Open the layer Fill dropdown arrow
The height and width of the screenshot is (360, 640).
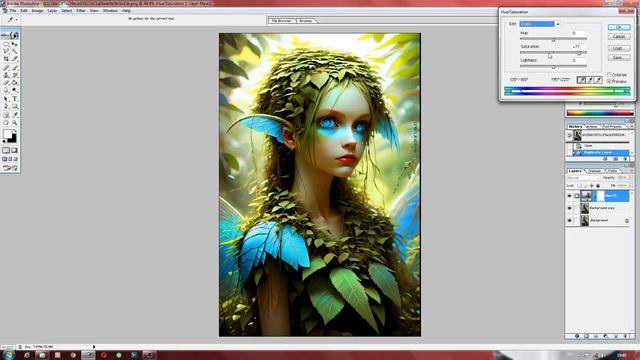pyautogui.click(x=630, y=186)
